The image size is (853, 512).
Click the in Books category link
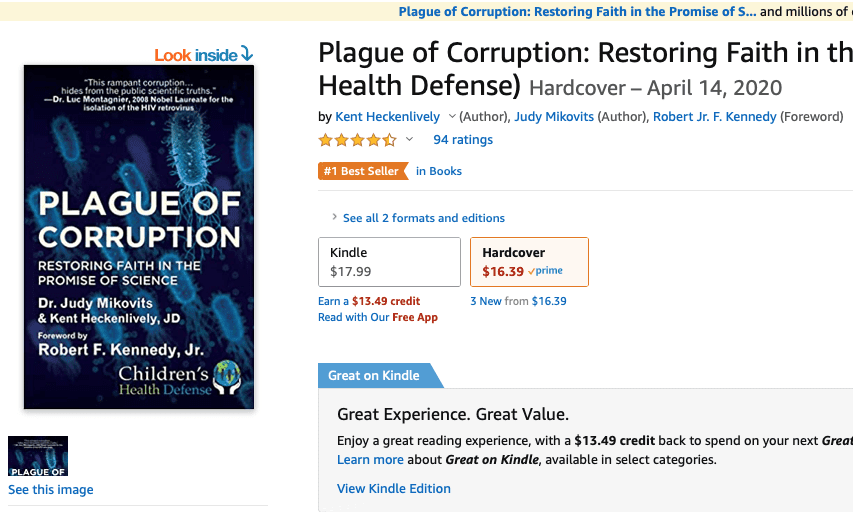(439, 171)
